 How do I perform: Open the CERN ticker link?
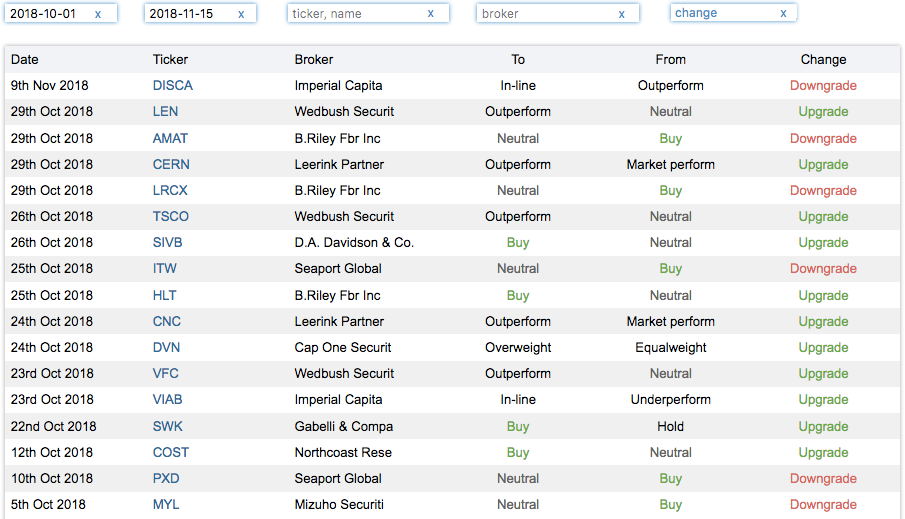point(171,165)
